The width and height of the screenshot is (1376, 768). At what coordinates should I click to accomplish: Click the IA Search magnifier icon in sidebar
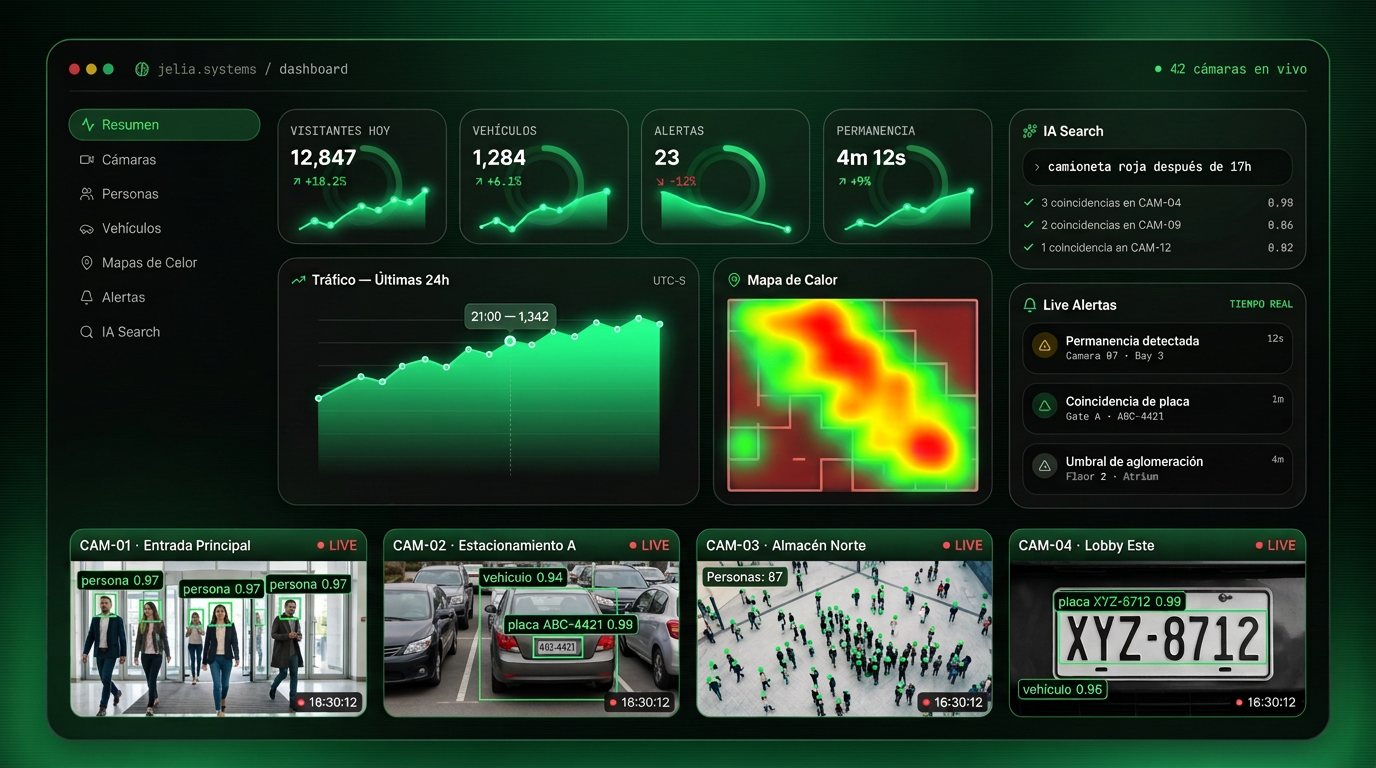[87, 332]
